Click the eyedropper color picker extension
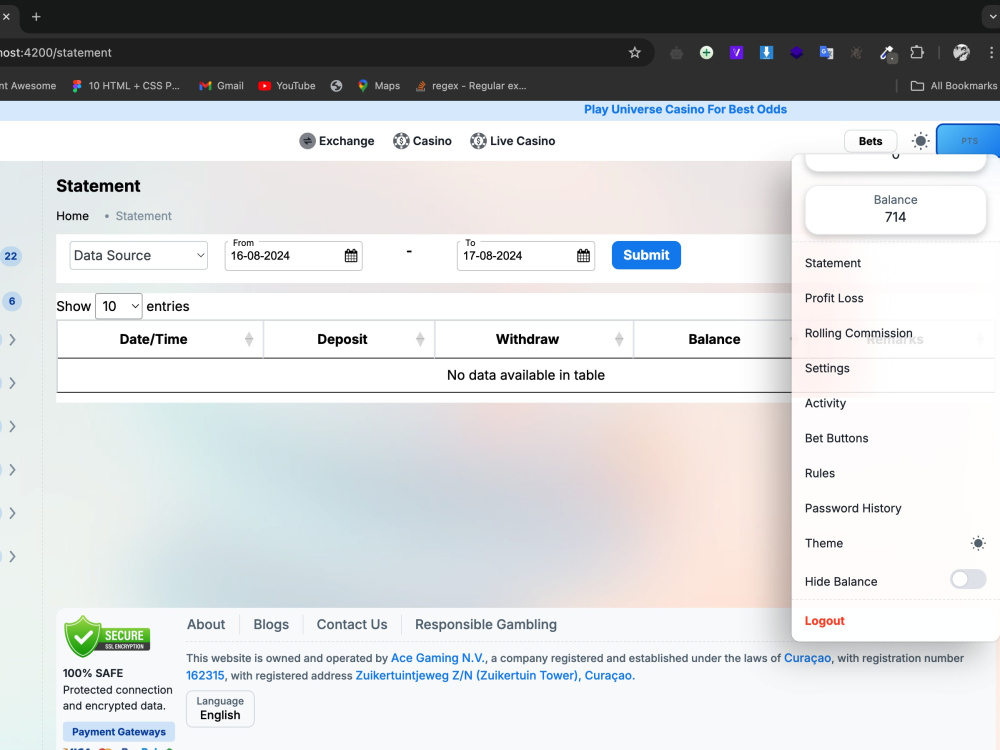The height and width of the screenshot is (750, 1000). coord(886,54)
